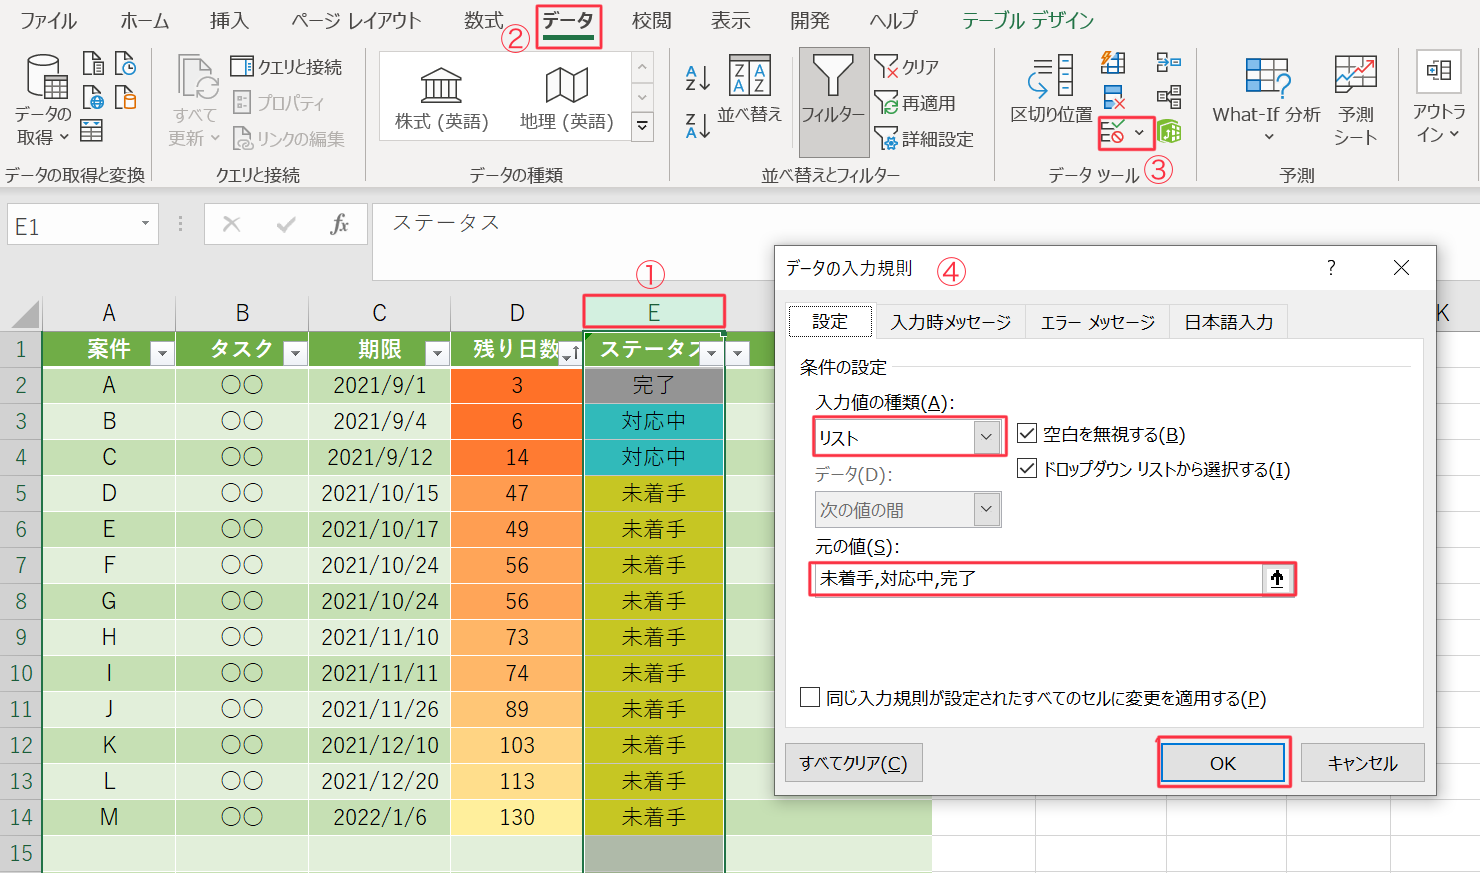The height and width of the screenshot is (873, 1480).
Task: Click the range selector arrow in 元の値
Action: point(1277,579)
